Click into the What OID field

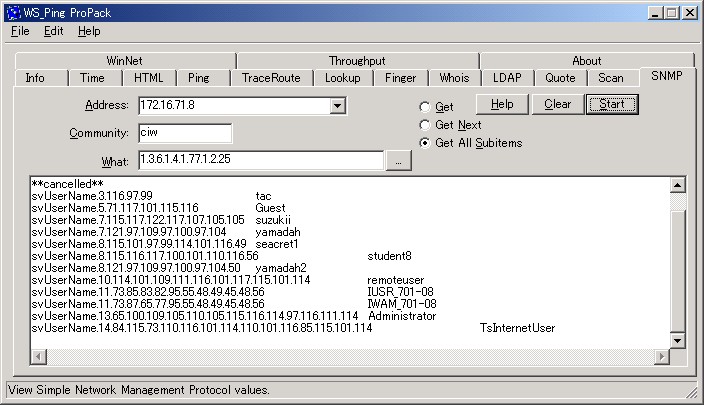pos(261,160)
